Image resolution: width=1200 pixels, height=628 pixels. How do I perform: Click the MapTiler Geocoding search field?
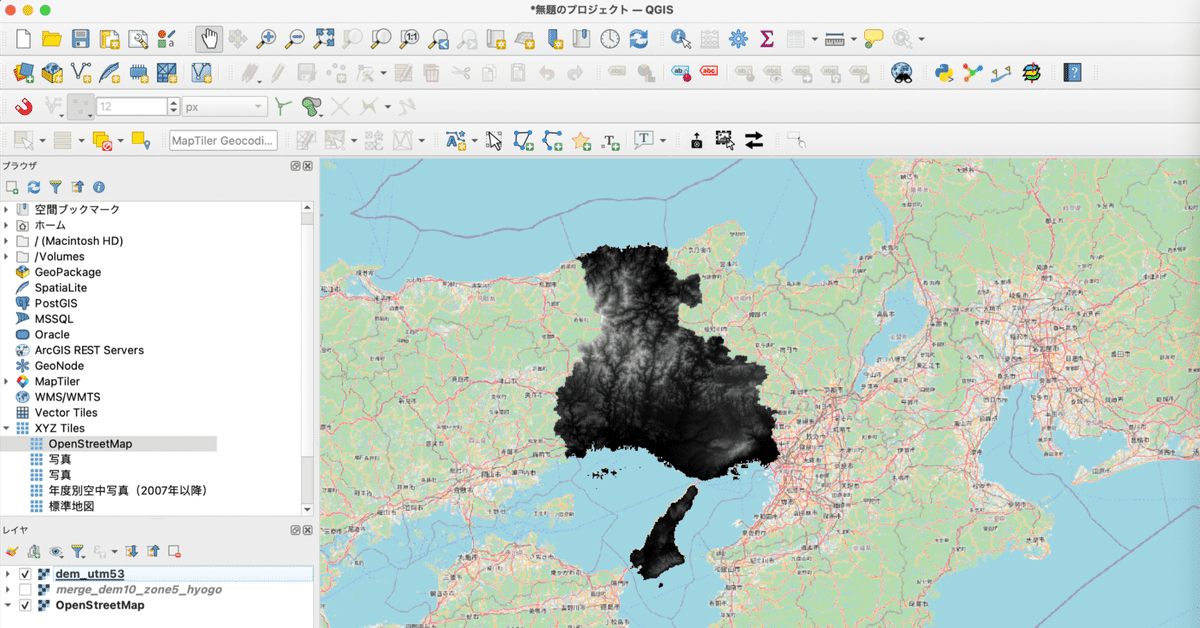click(x=222, y=140)
